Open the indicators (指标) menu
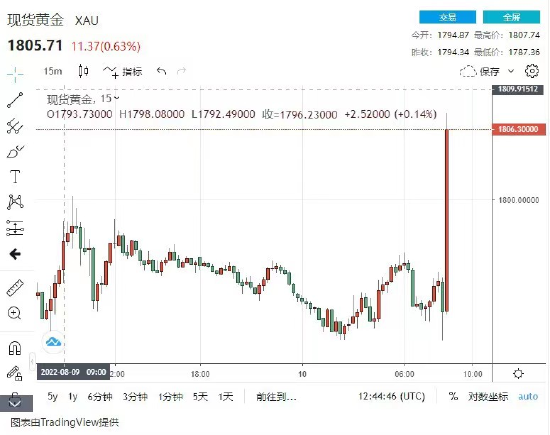 click(x=123, y=72)
